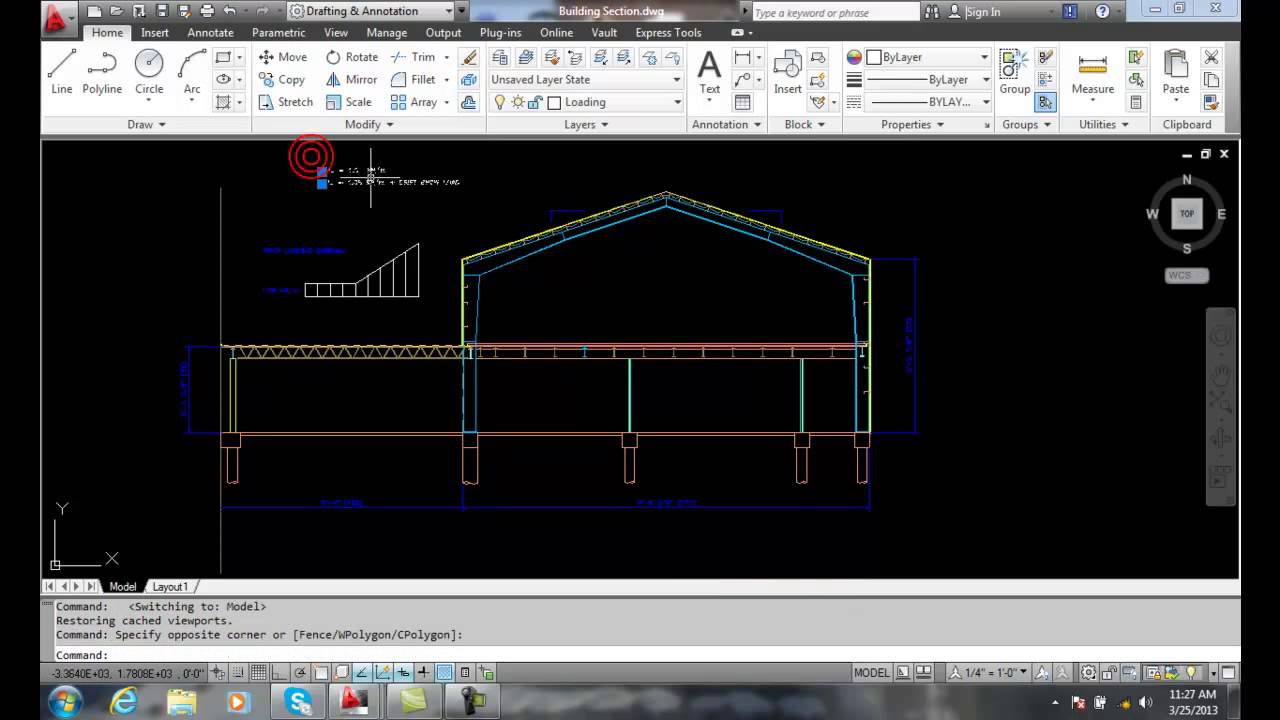Open the ByLayer lineweight dropdown
Screen dimensions: 1280x720
coord(927,80)
